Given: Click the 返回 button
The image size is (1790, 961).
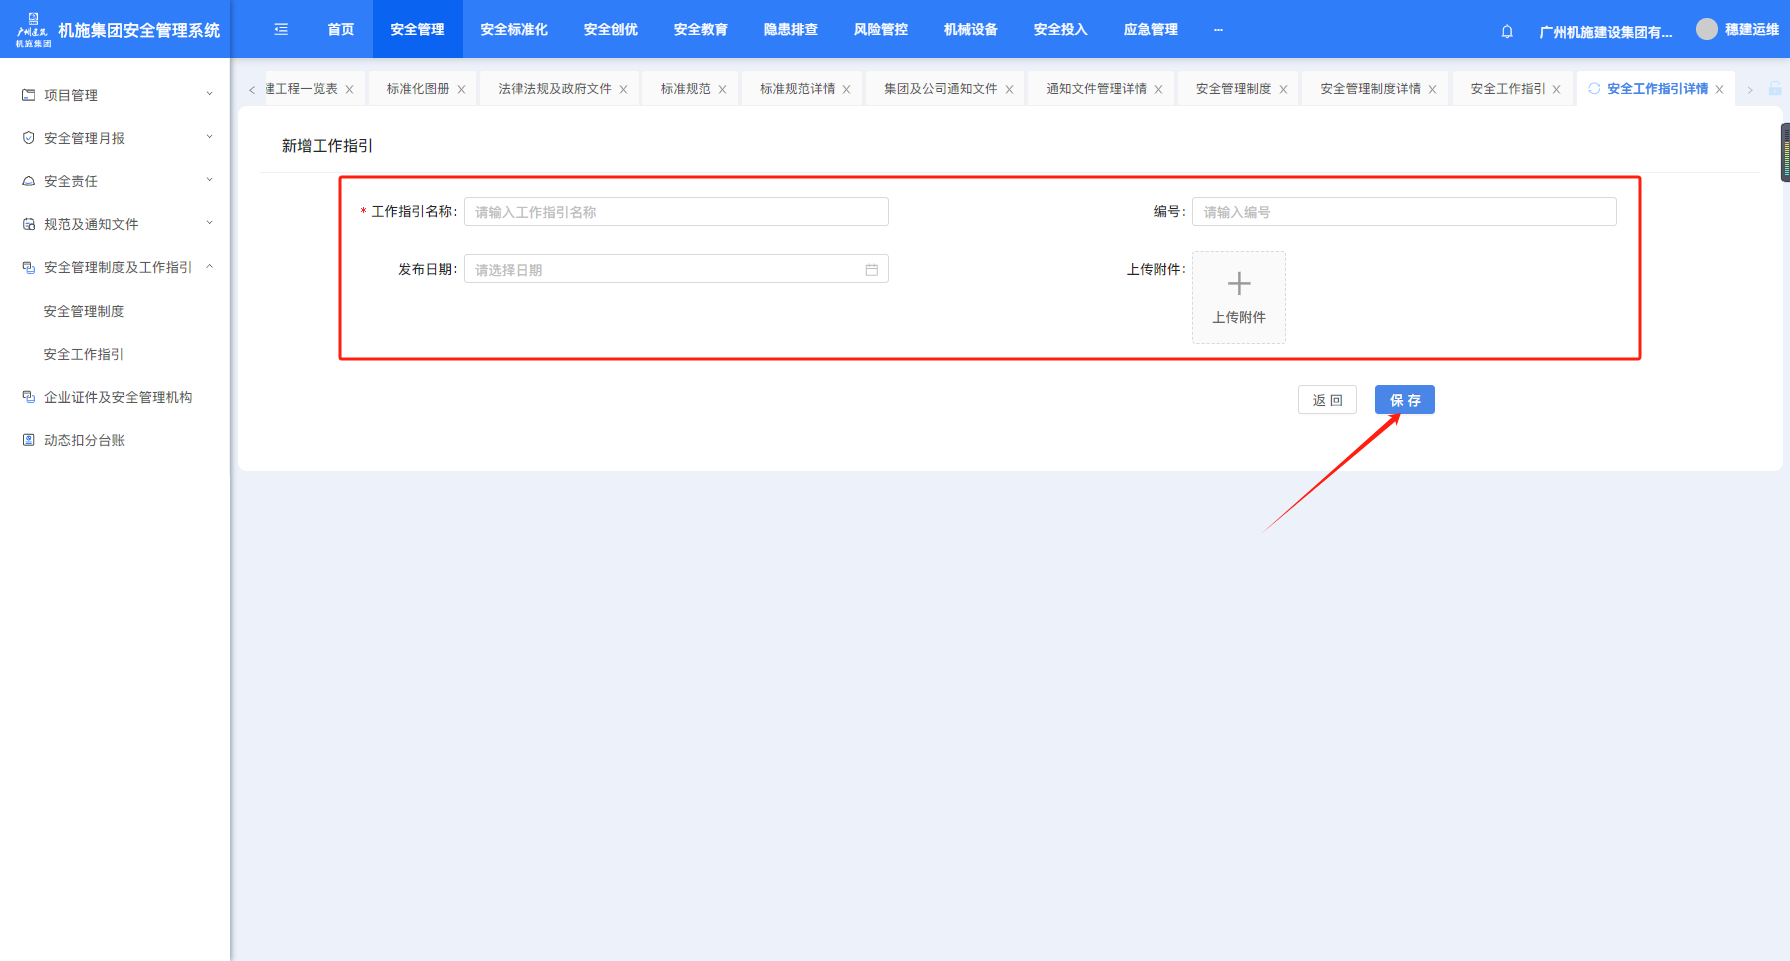Looking at the screenshot, I should click(x=1327, y=400).
